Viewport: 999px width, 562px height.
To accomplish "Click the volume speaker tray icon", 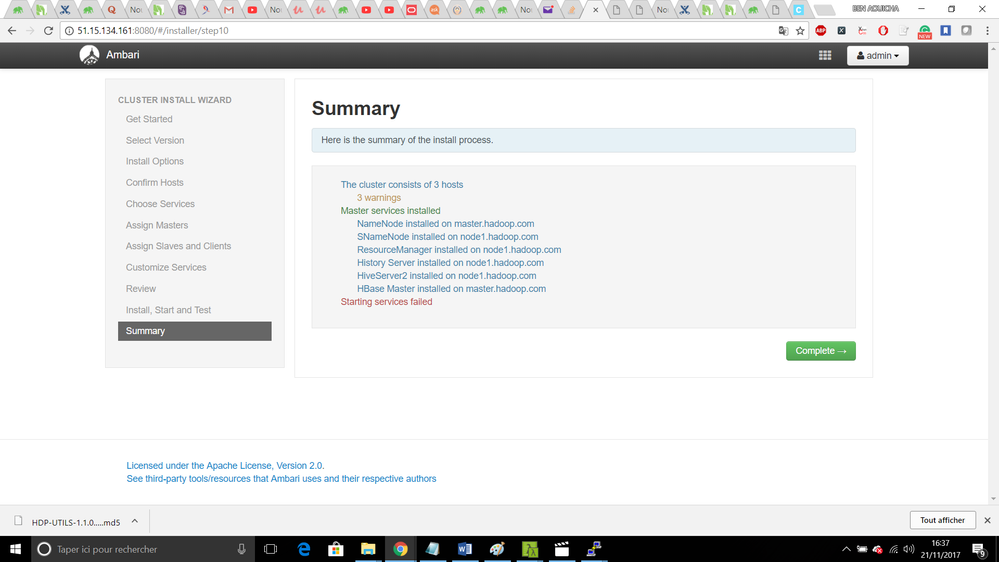I will click(x=909, y=549).
